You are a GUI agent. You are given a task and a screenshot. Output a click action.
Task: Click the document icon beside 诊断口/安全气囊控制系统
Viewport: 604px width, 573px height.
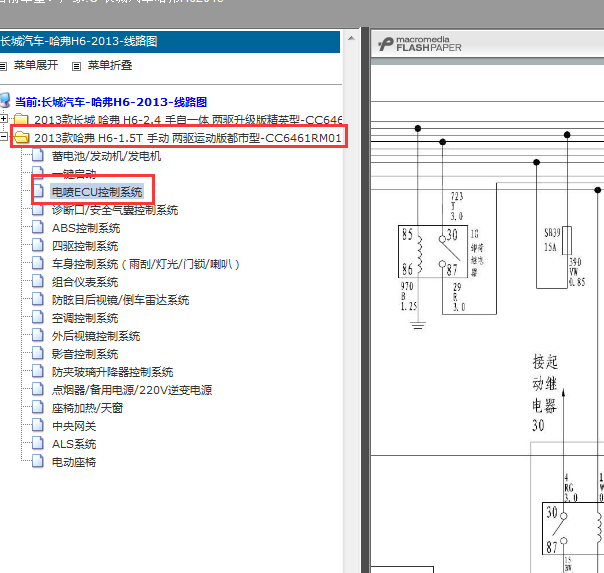pos(38,209)
